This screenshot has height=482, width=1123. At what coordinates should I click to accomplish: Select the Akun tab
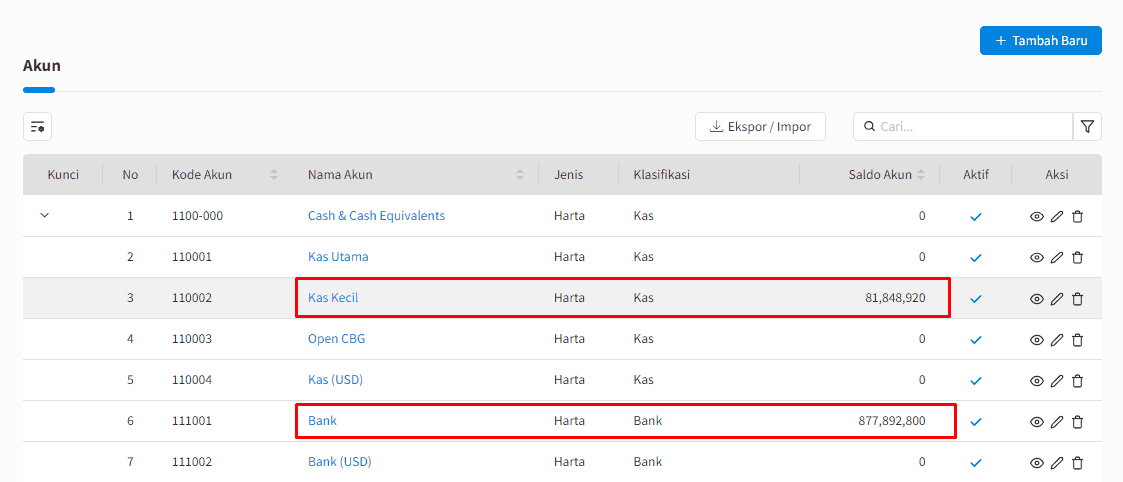tap(42, 67)
